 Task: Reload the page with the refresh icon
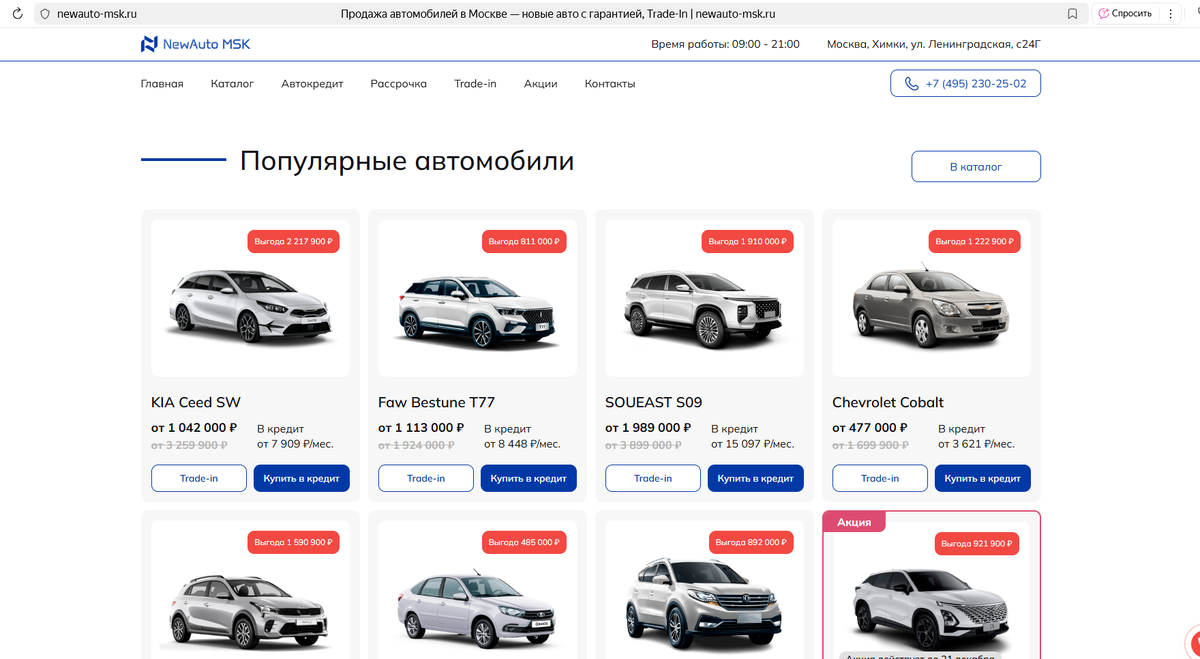16,14
